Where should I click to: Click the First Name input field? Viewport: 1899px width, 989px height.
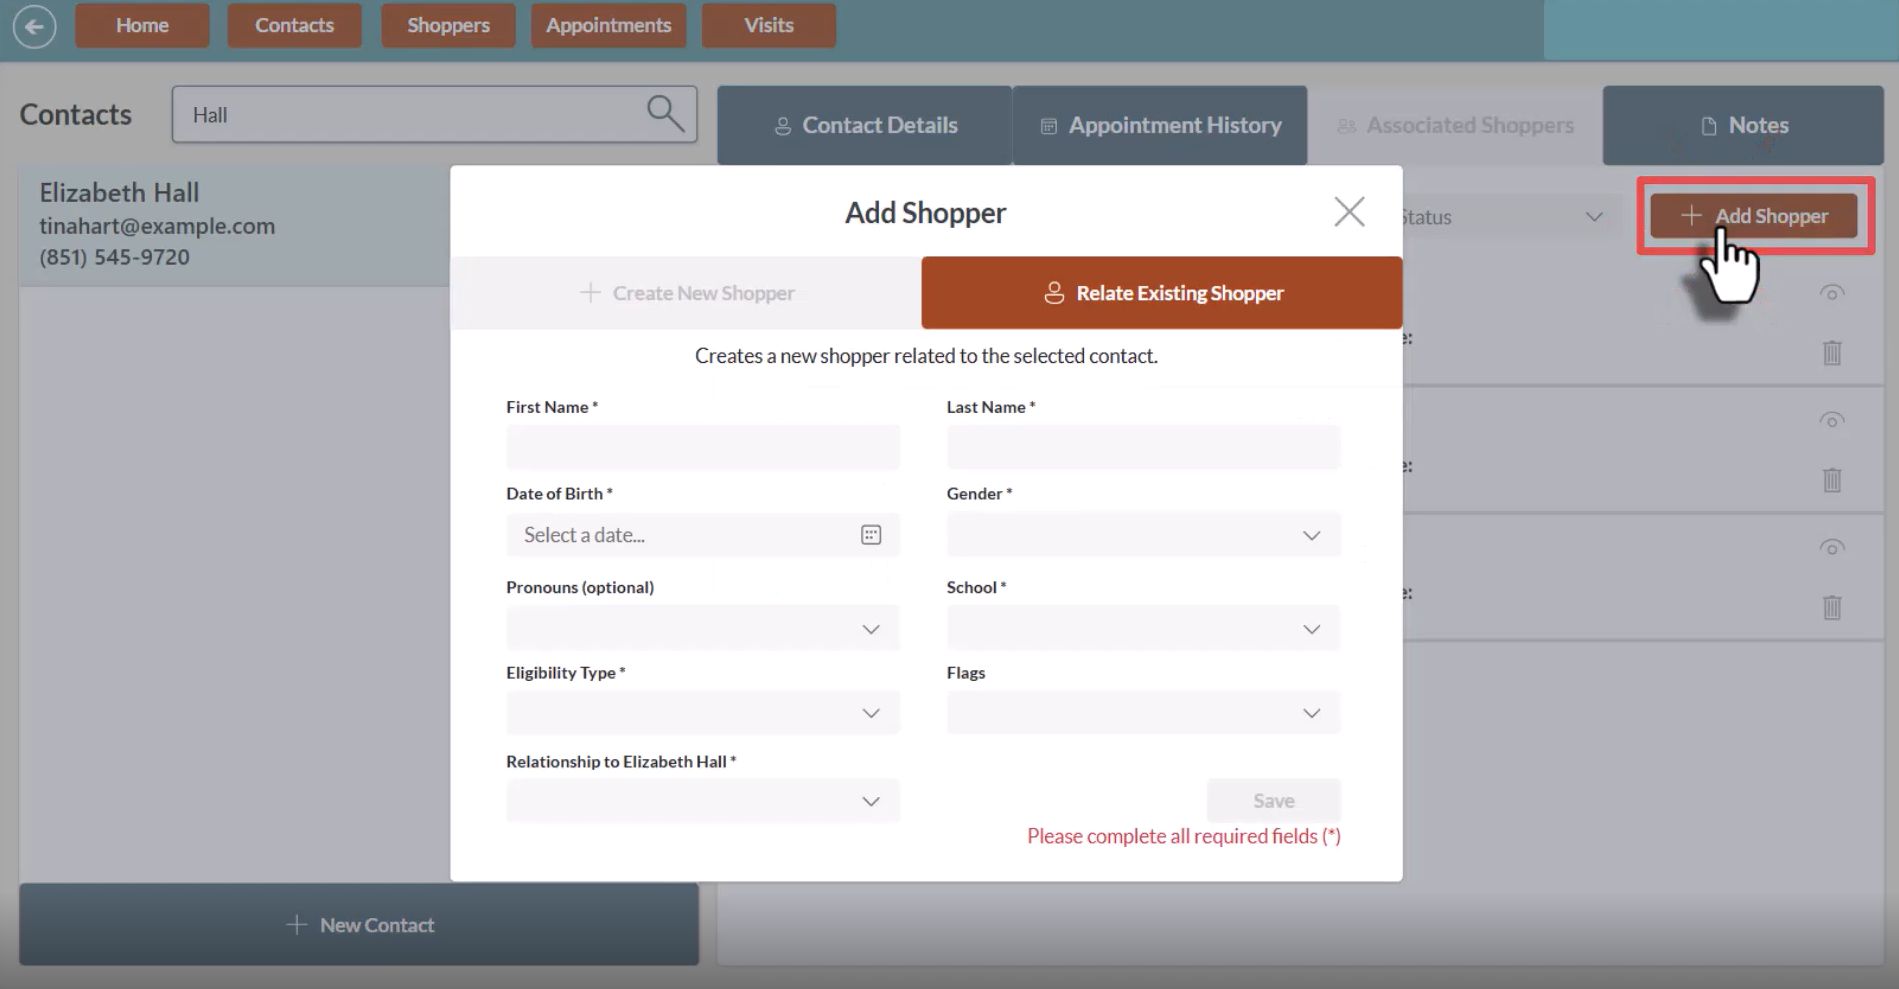tap(702, 447)
